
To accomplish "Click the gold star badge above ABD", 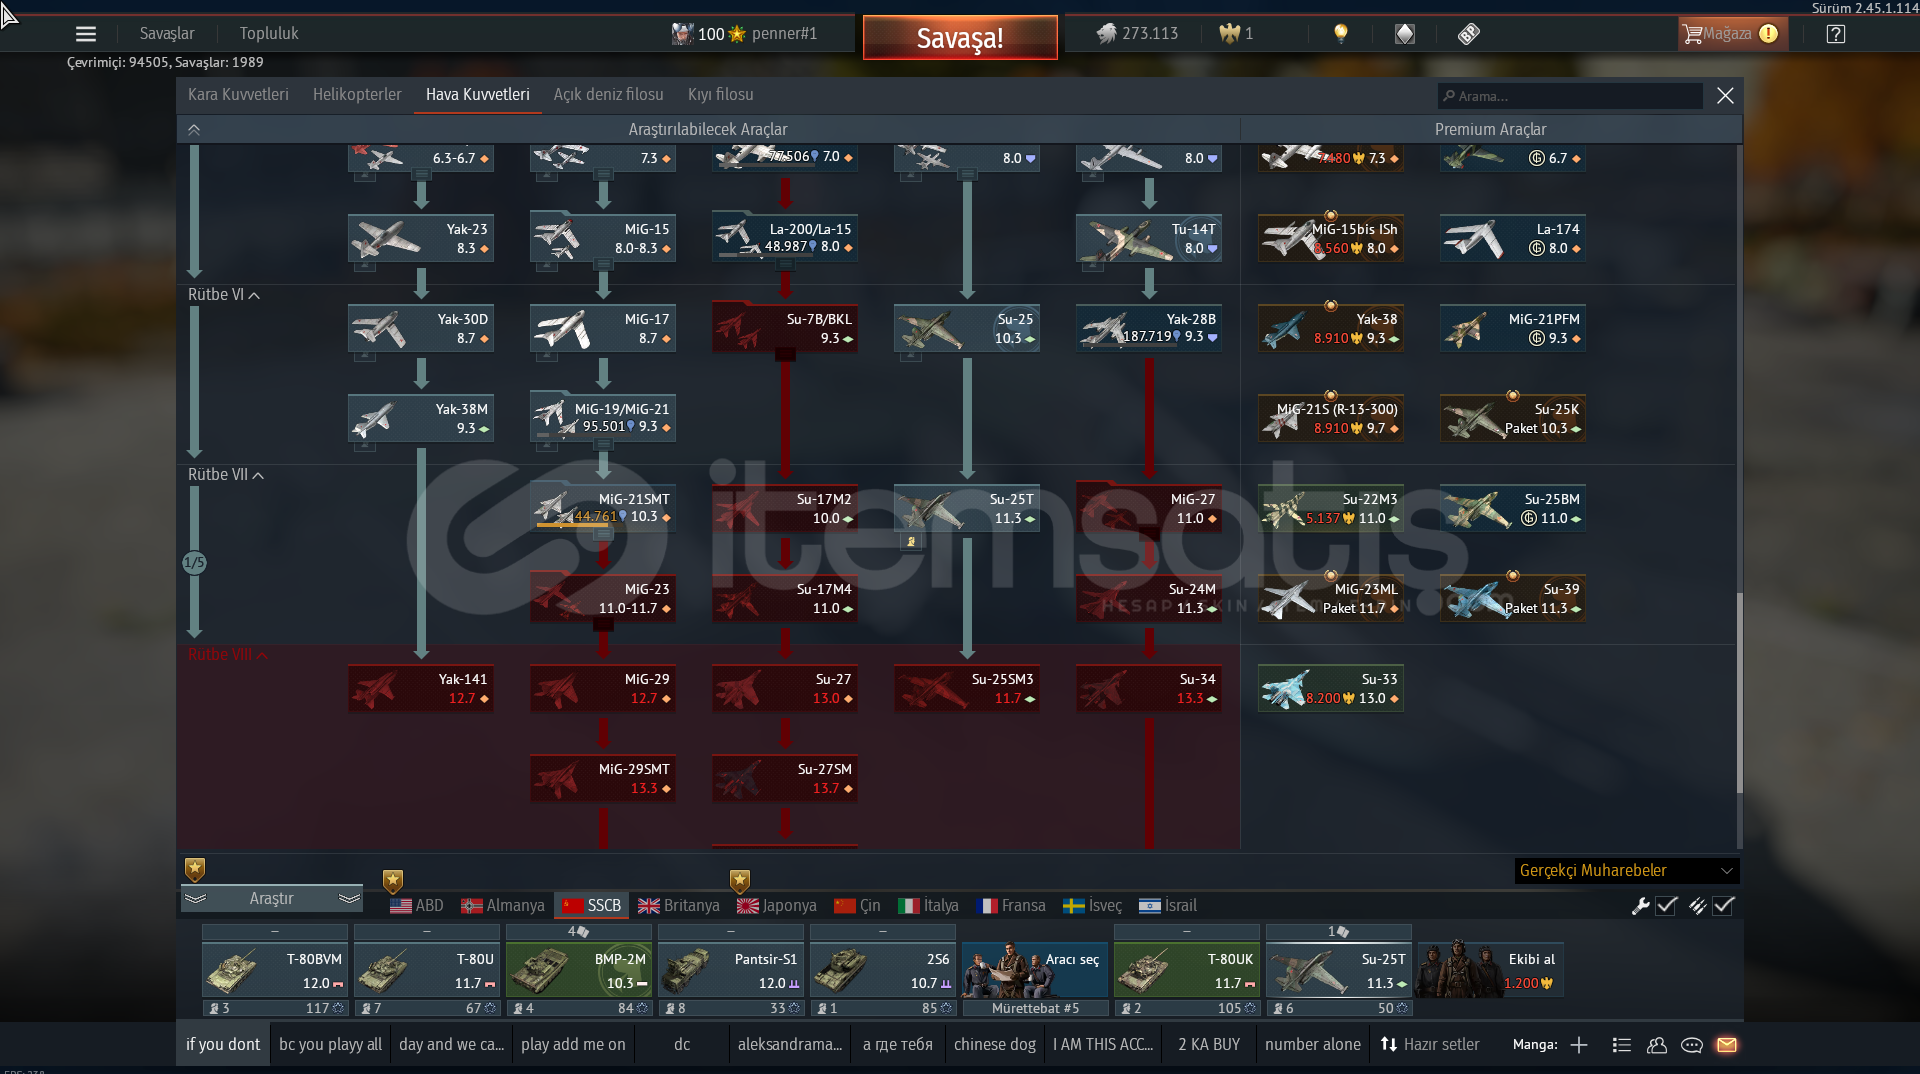I will click(x=393, y=881).
